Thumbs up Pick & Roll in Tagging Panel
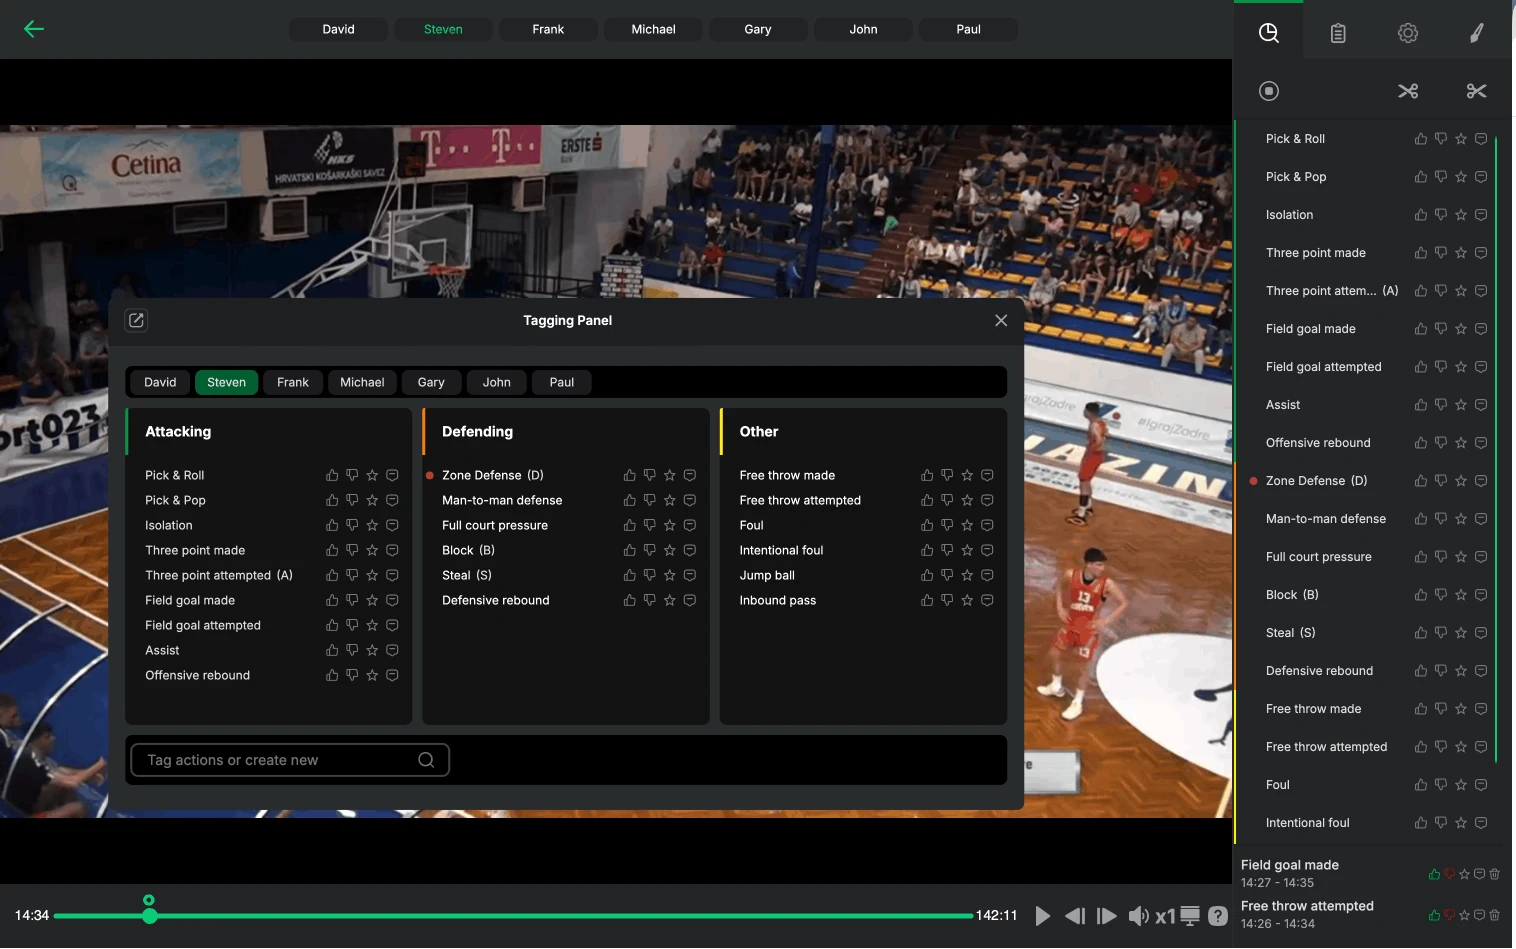 point(332,475)
